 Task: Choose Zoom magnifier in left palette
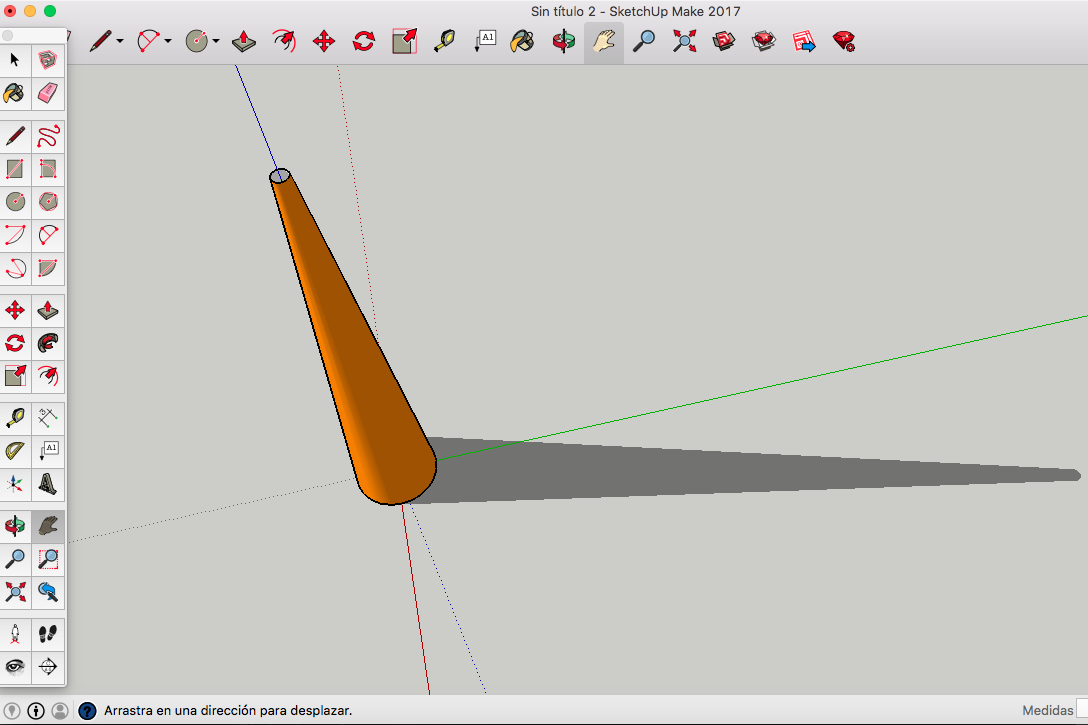[15, 558]
